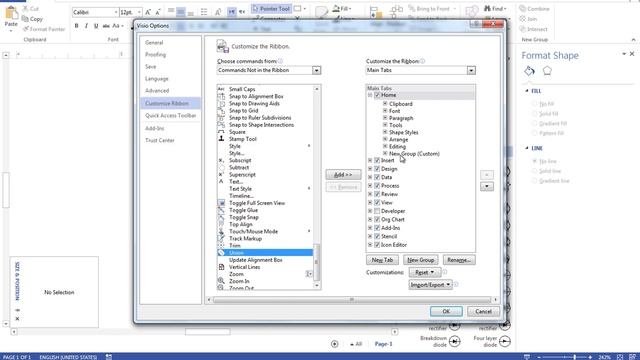Click the Breakdown diode shape icon
Image resolution: width=640 pixels, height=360 pixels.
[455, 342]
